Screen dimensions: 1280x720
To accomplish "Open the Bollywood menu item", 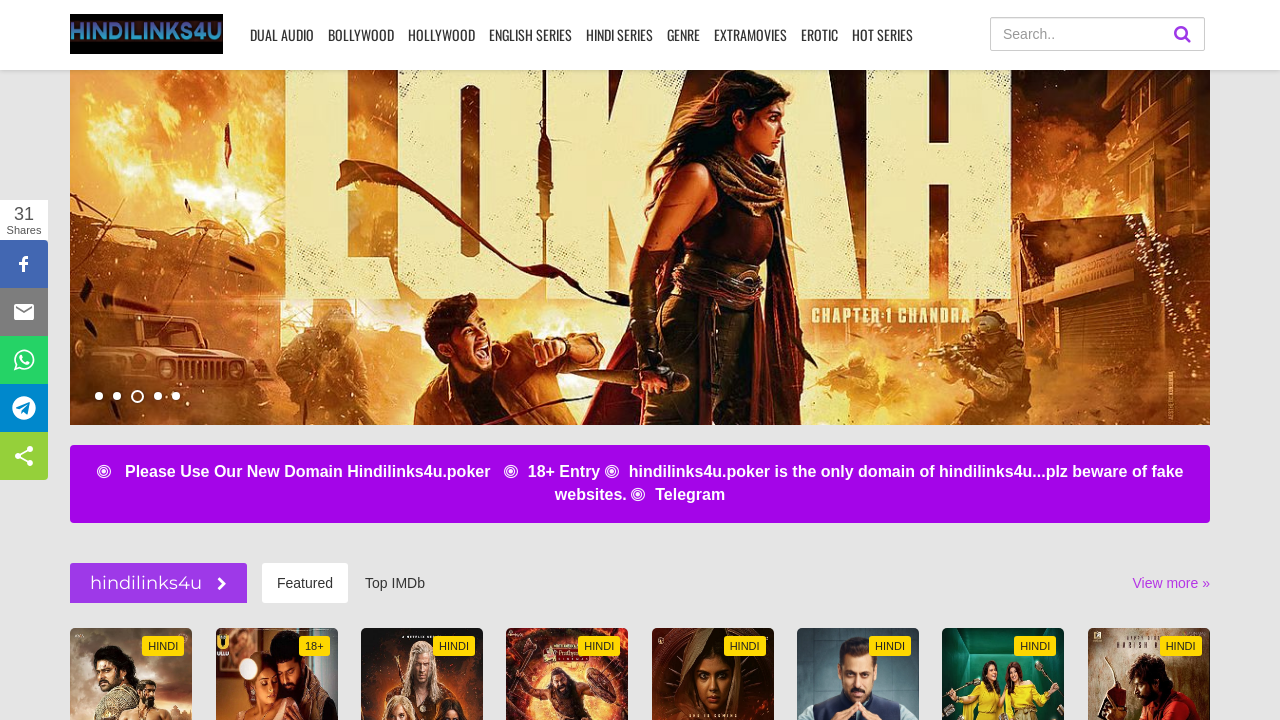I will tap(361, 35).
